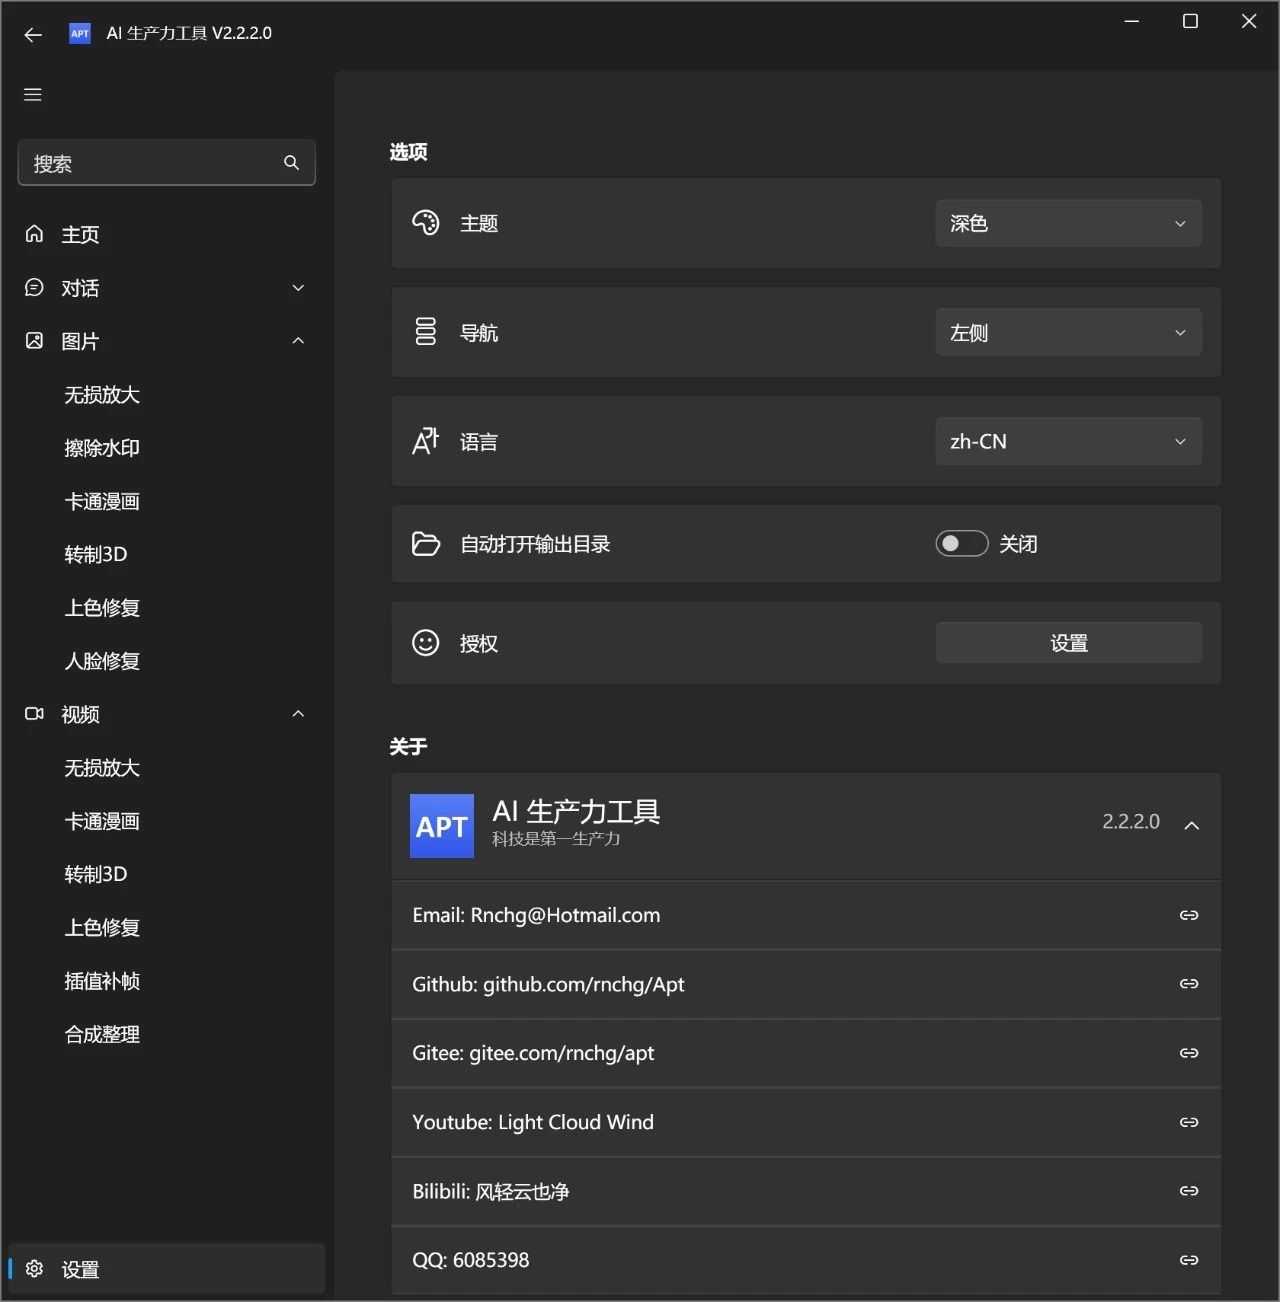Click the search magnifier icon

291,163
